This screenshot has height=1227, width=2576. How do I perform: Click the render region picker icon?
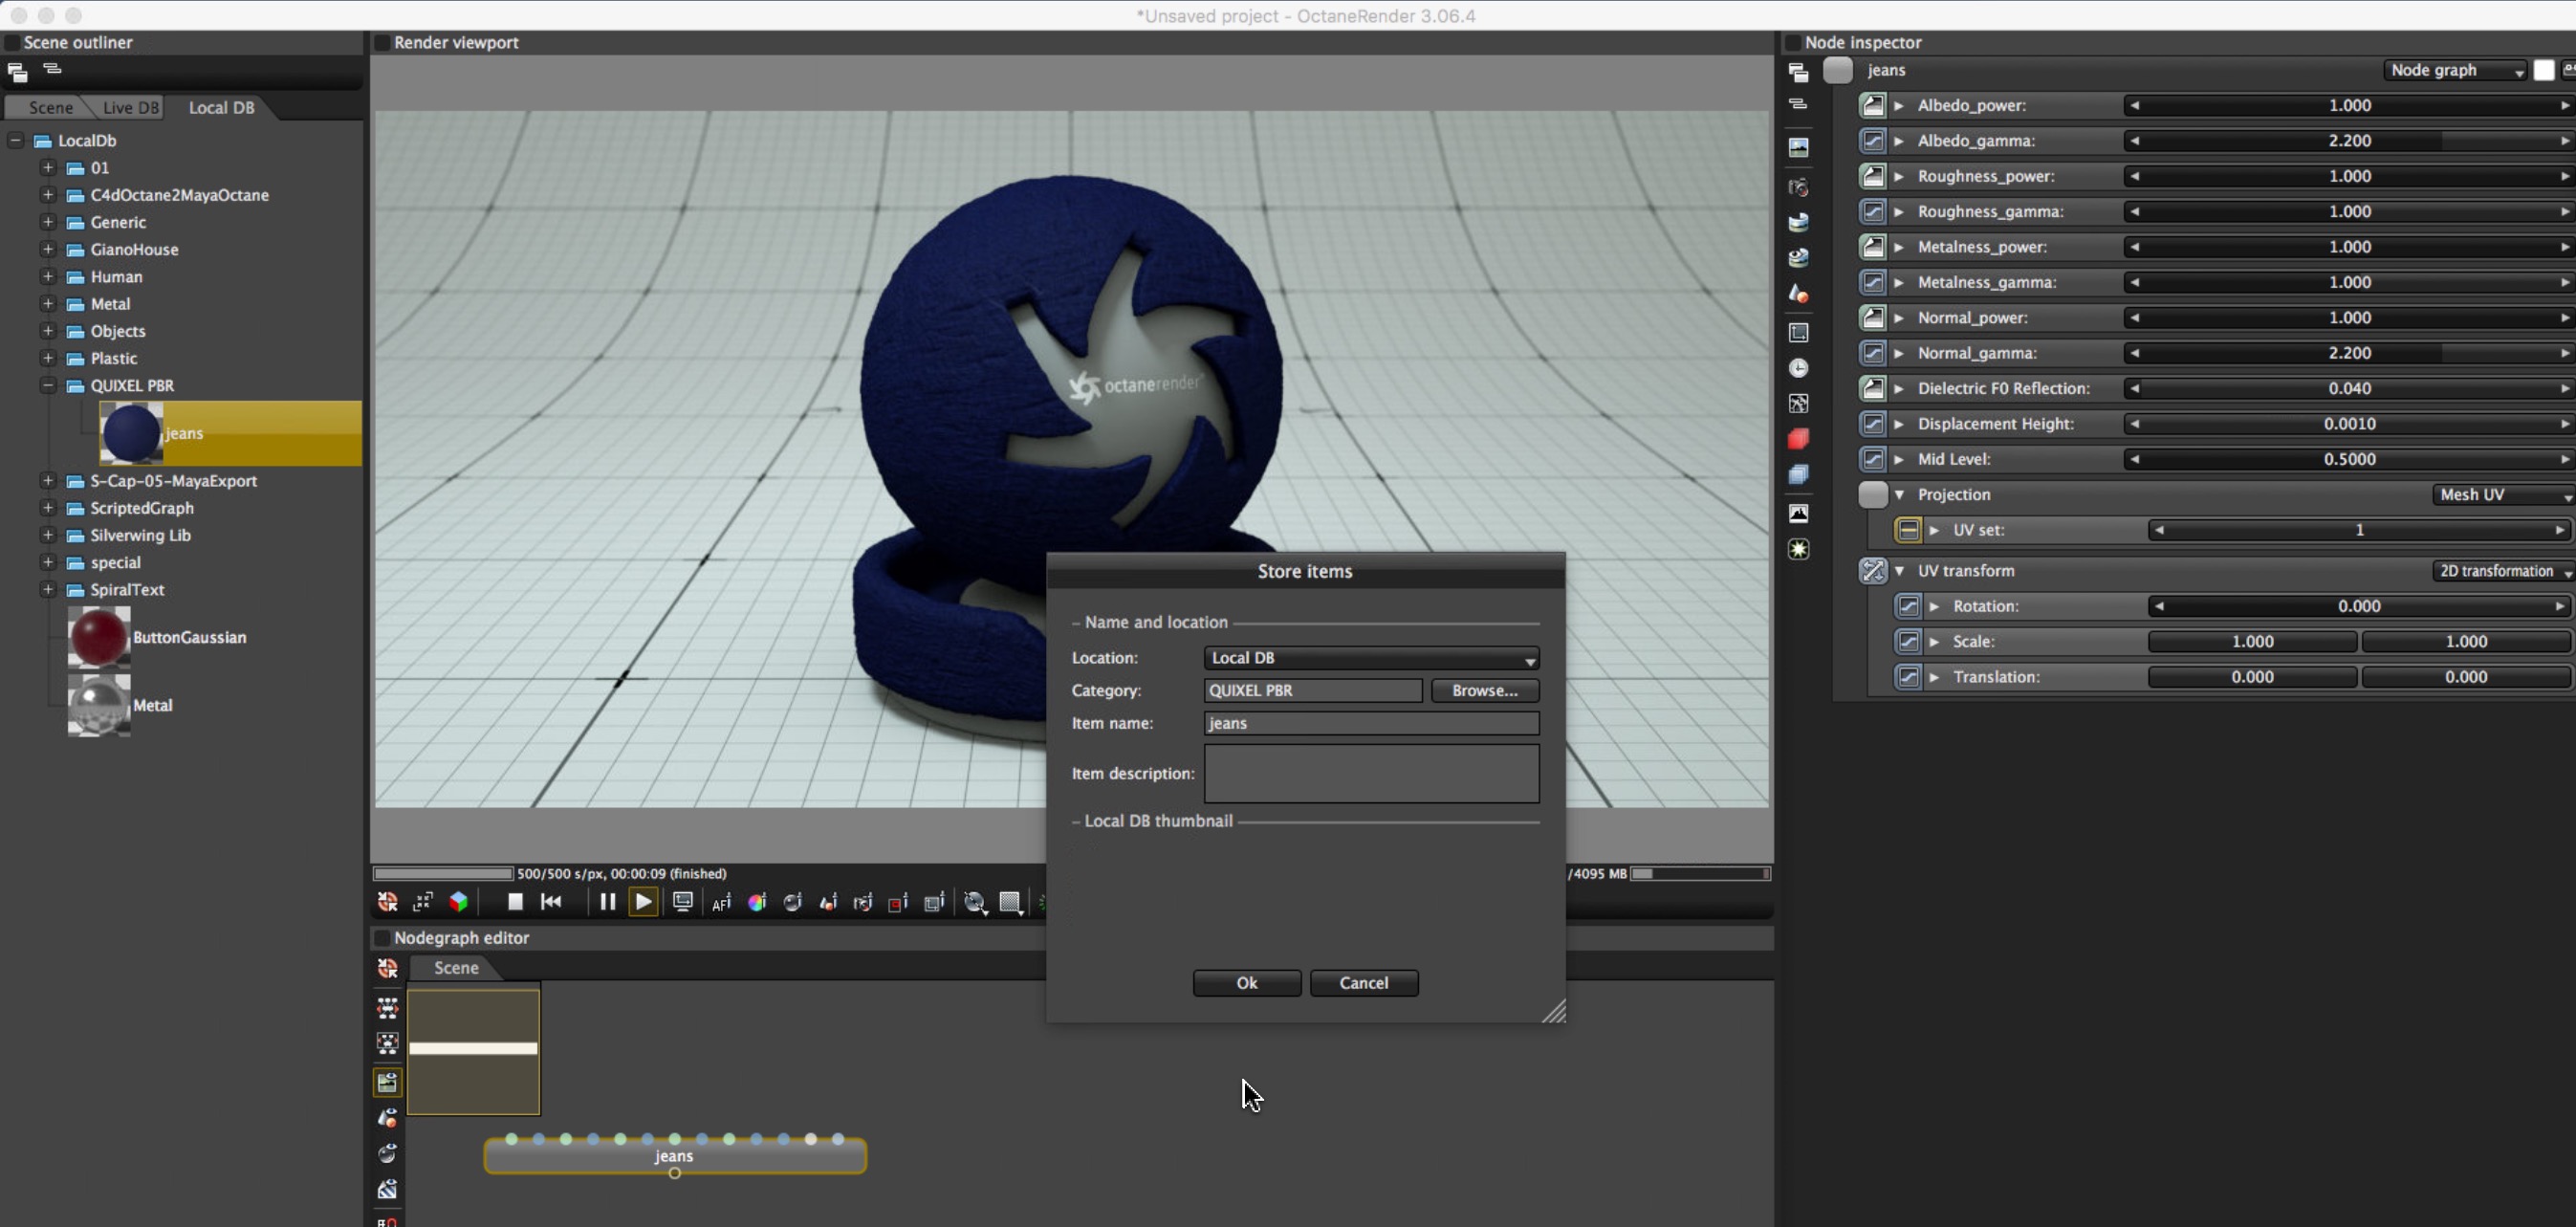click(898, 903)
